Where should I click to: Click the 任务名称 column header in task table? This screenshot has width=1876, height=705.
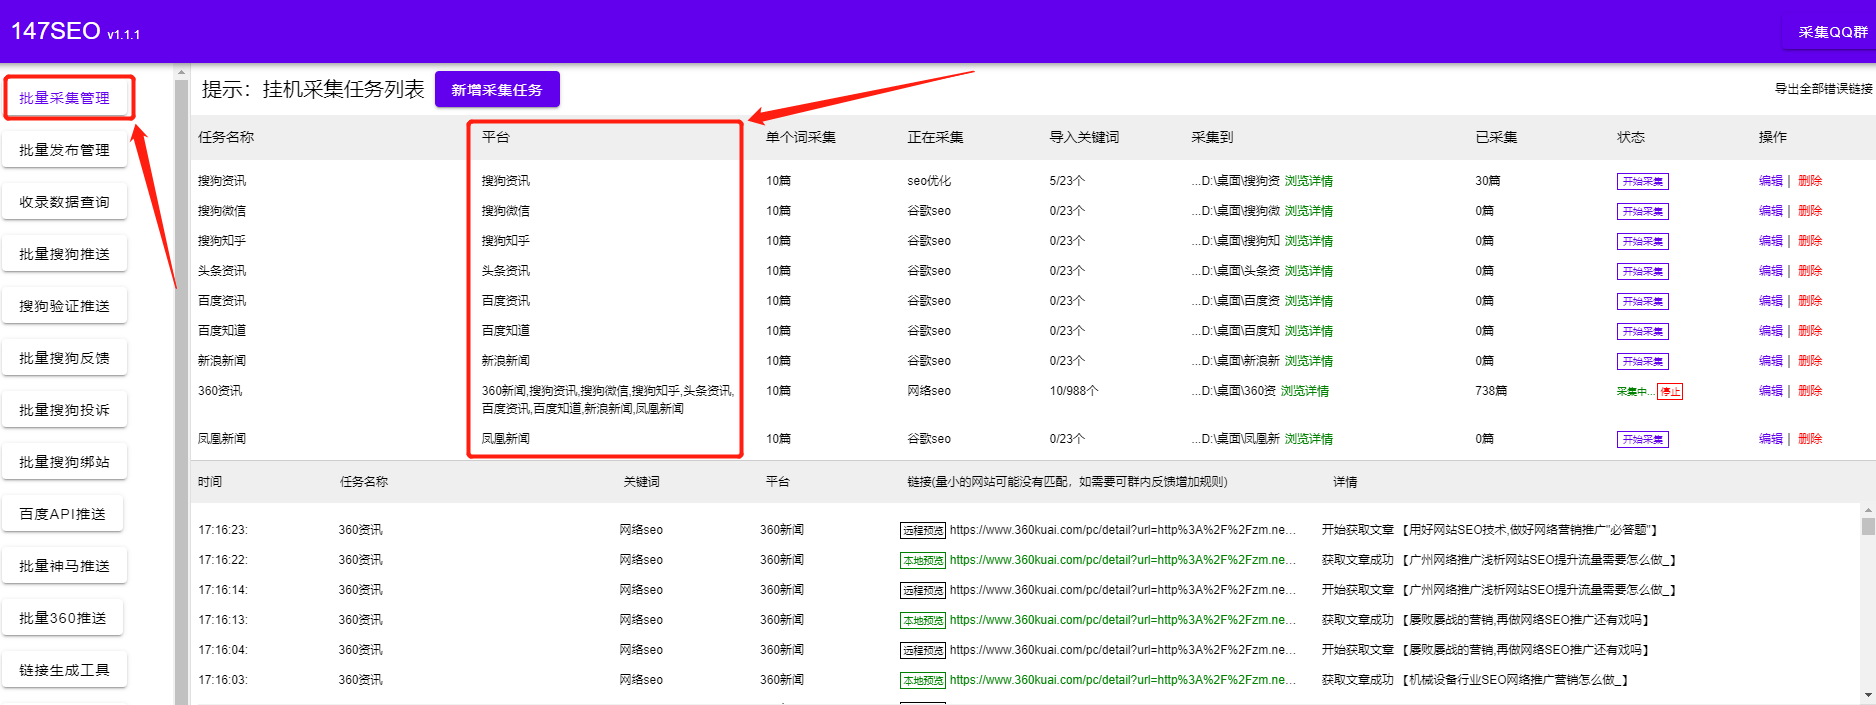click(x=226, y=137)
